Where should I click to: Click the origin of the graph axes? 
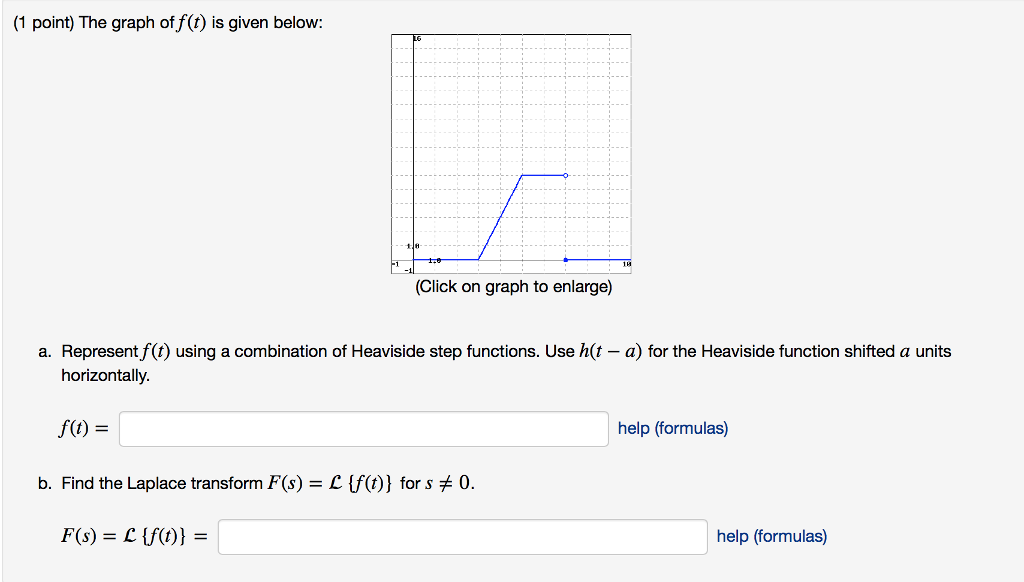pyautogui.click(x=412, y=260)
